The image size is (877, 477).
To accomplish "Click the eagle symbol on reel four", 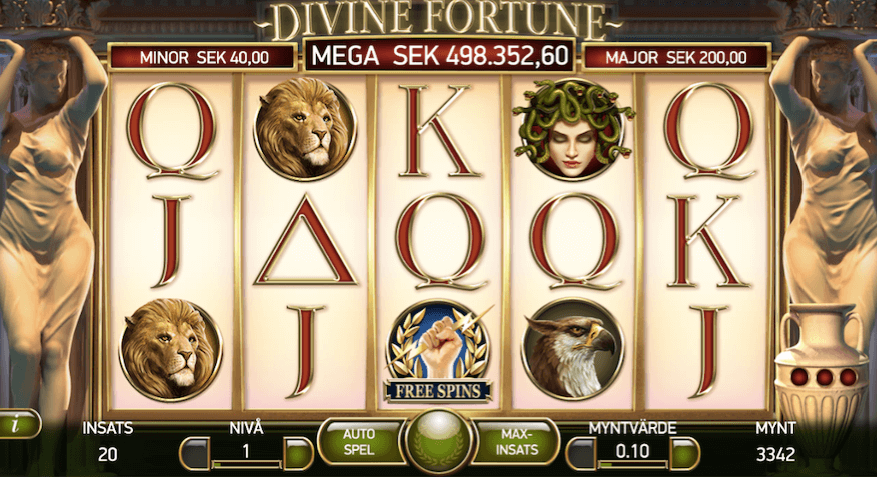I will [x=573, y=348].
